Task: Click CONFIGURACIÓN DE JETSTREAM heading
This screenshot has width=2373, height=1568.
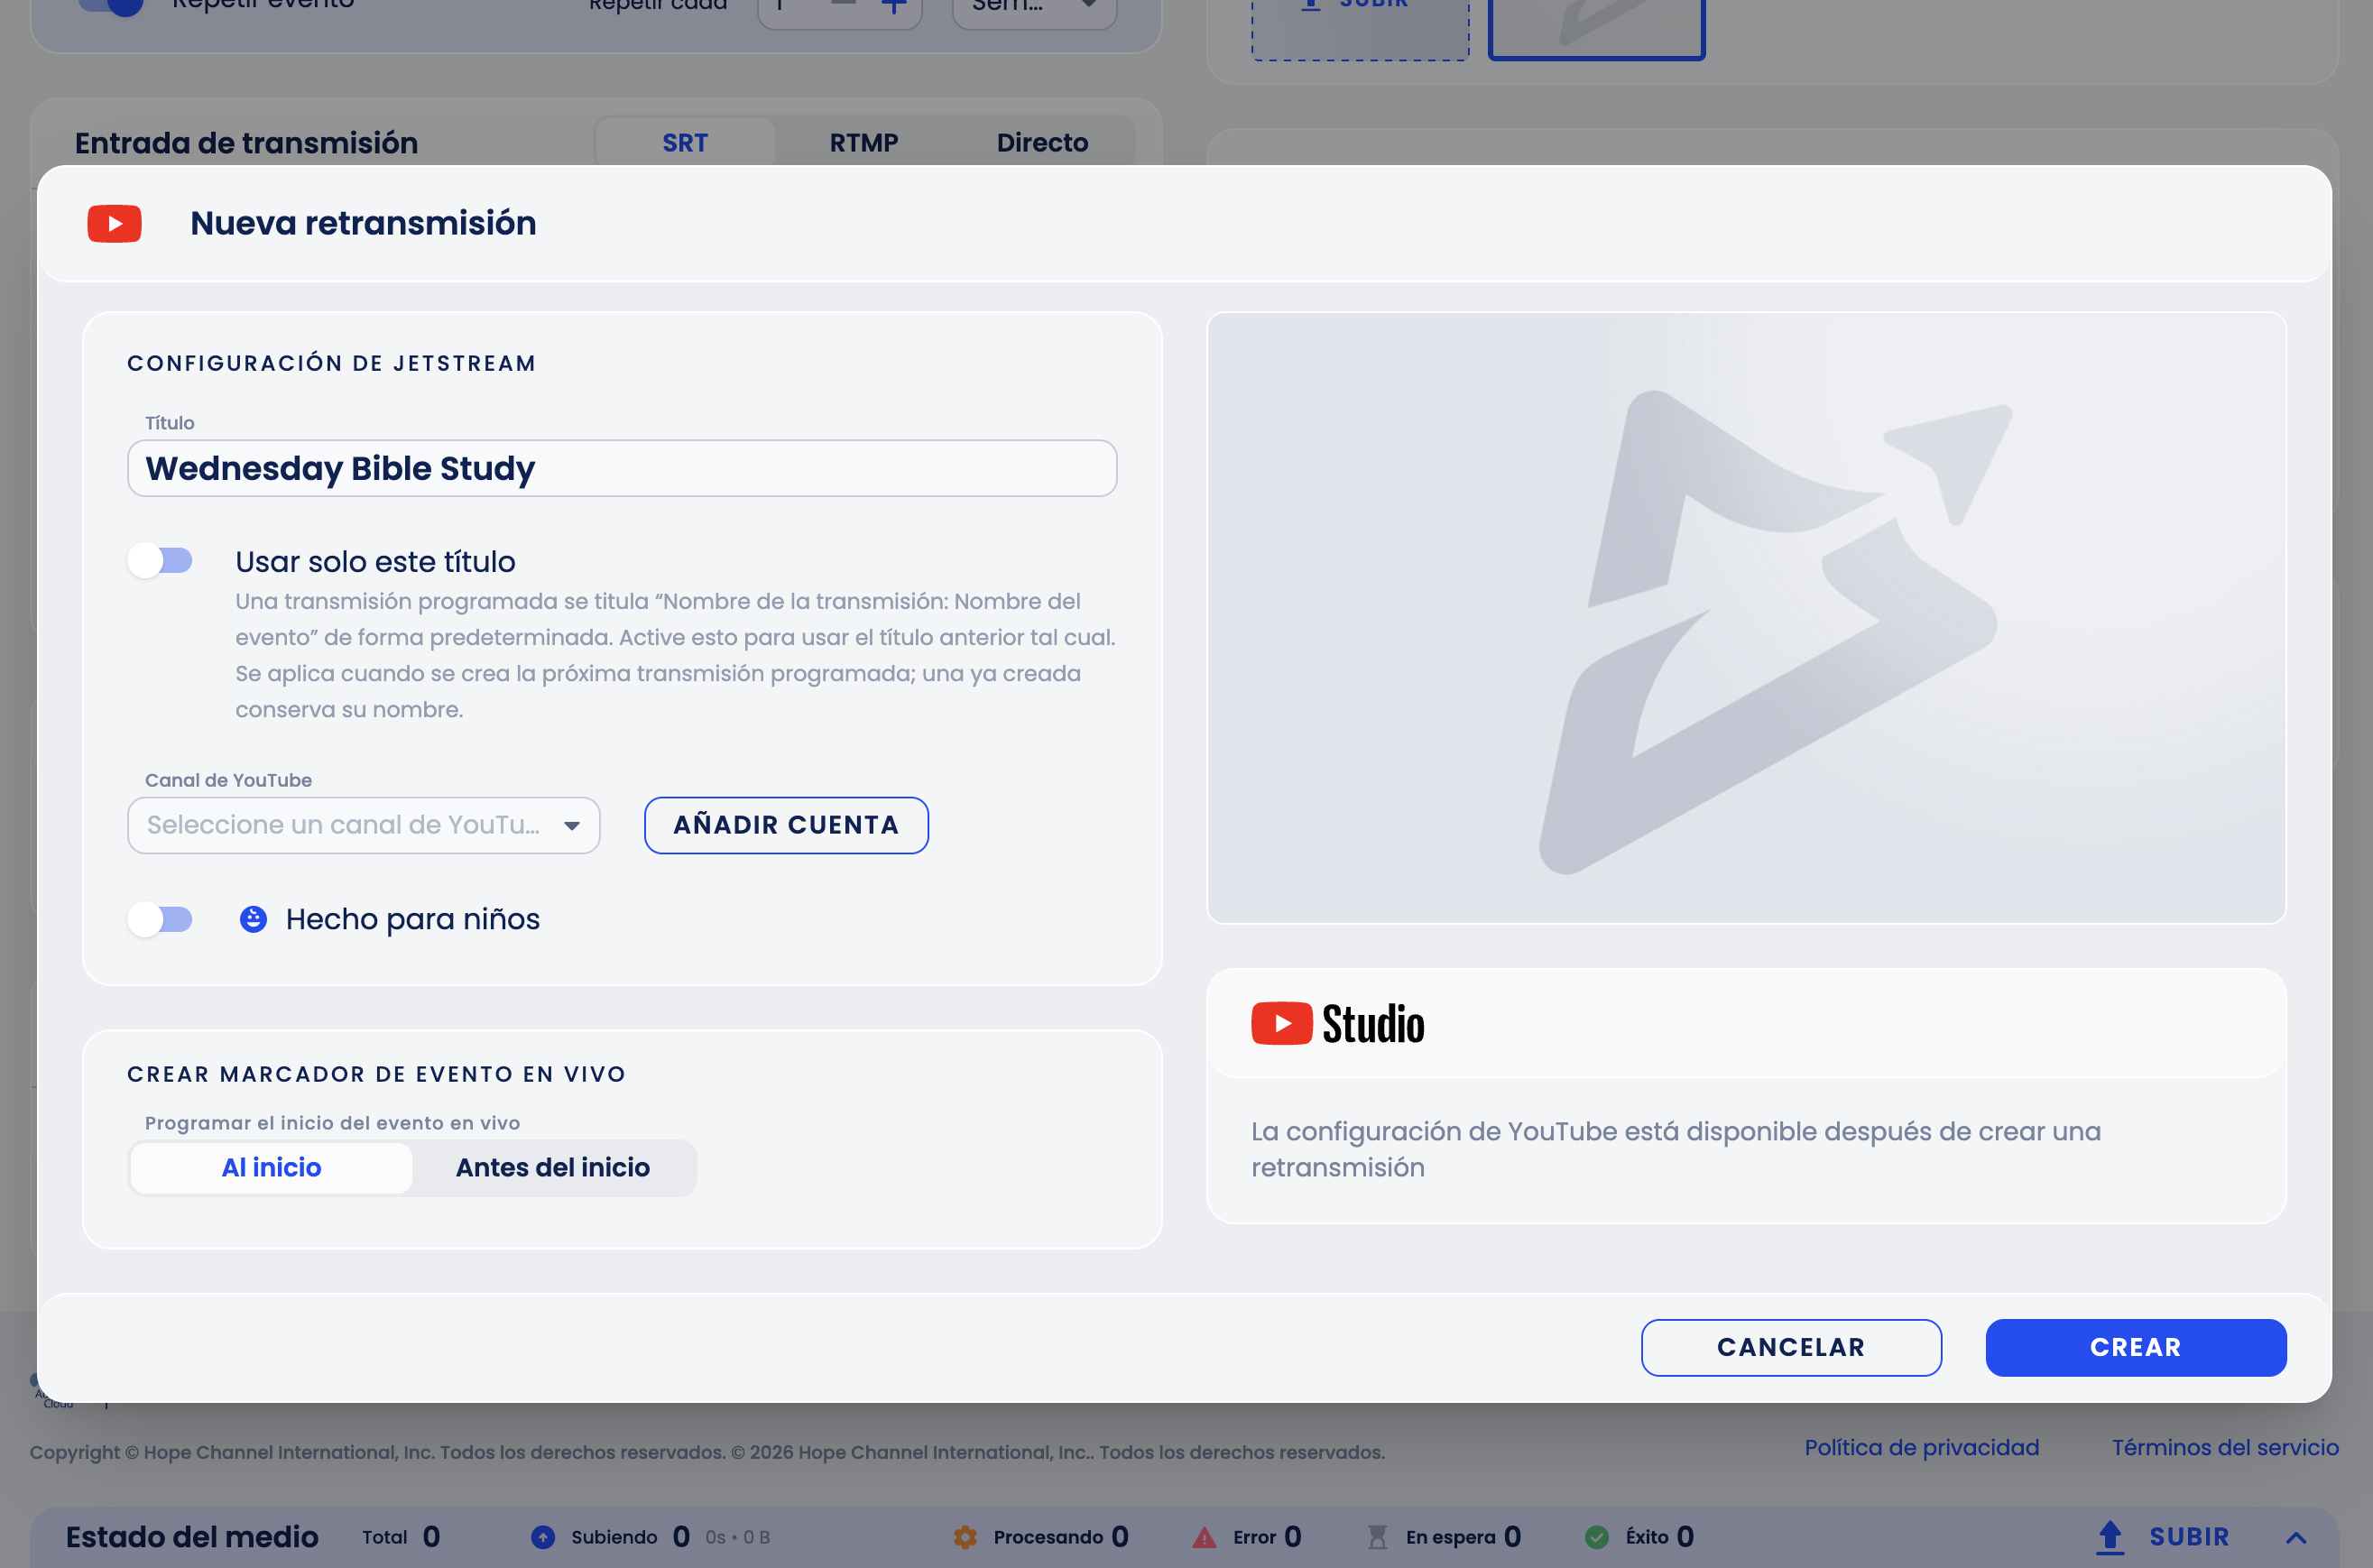Action: (332, 363)
